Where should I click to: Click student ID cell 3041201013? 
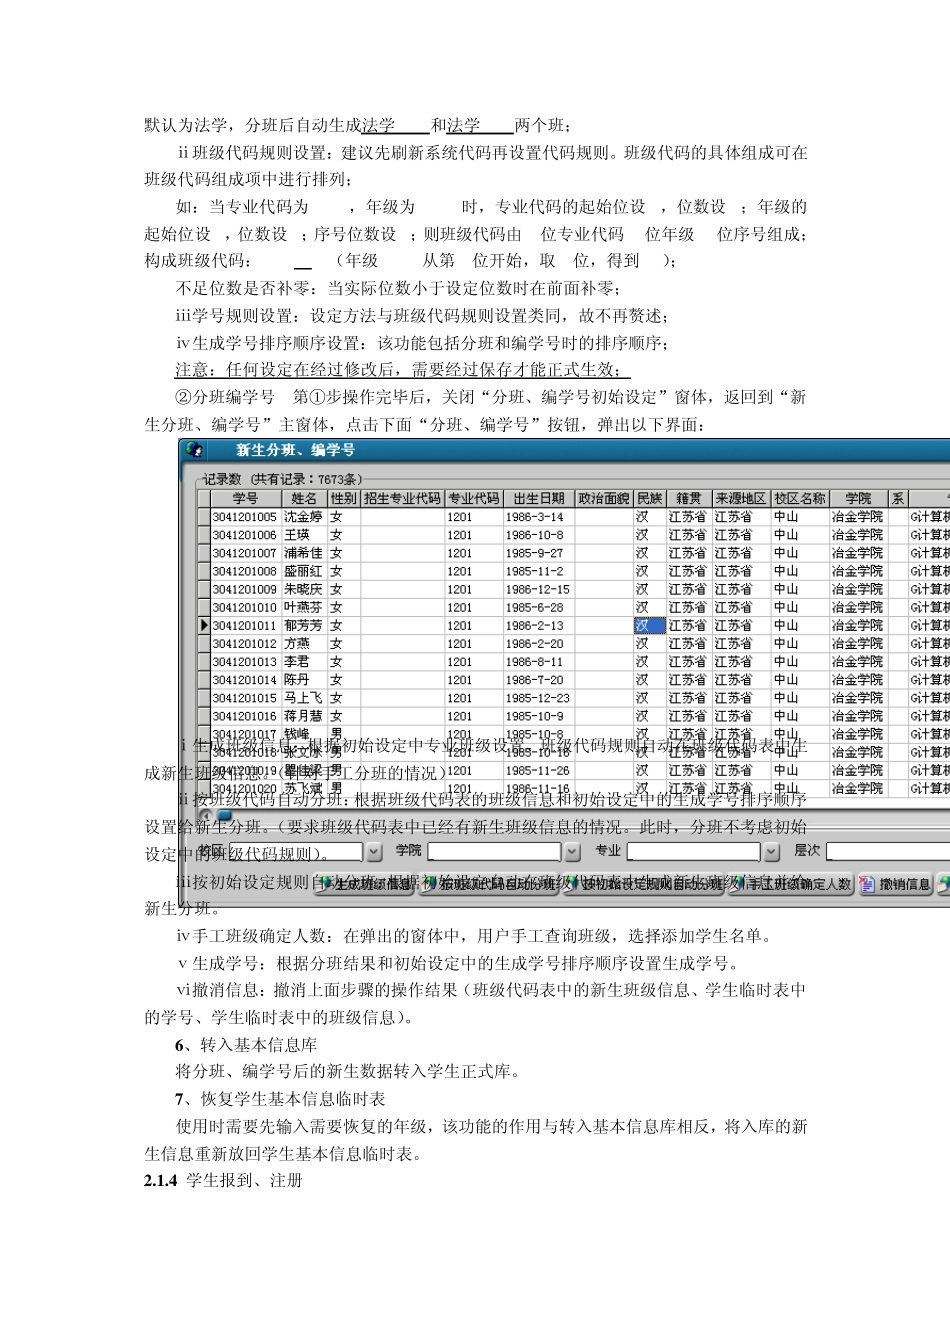[245, 661]
